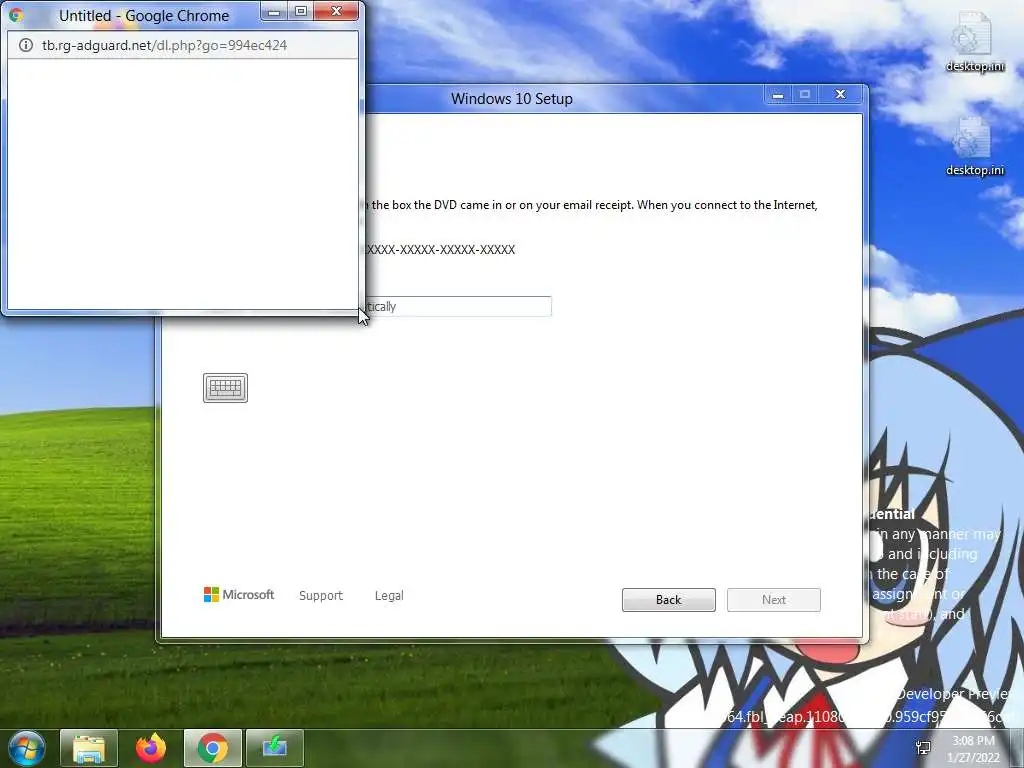This screenshot has height=768, width=1024.
Task: Open the Support link
Action: (x=321, y=596)
